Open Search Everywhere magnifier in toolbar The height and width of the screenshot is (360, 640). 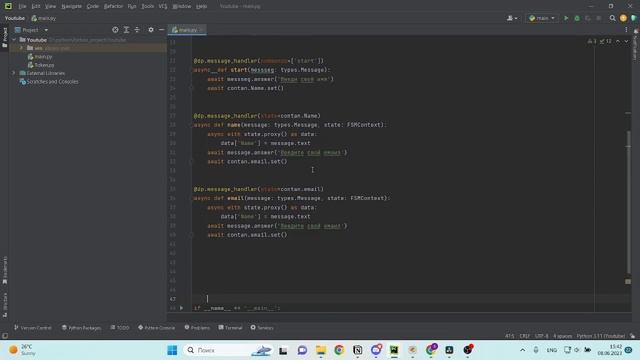[612, 18]
